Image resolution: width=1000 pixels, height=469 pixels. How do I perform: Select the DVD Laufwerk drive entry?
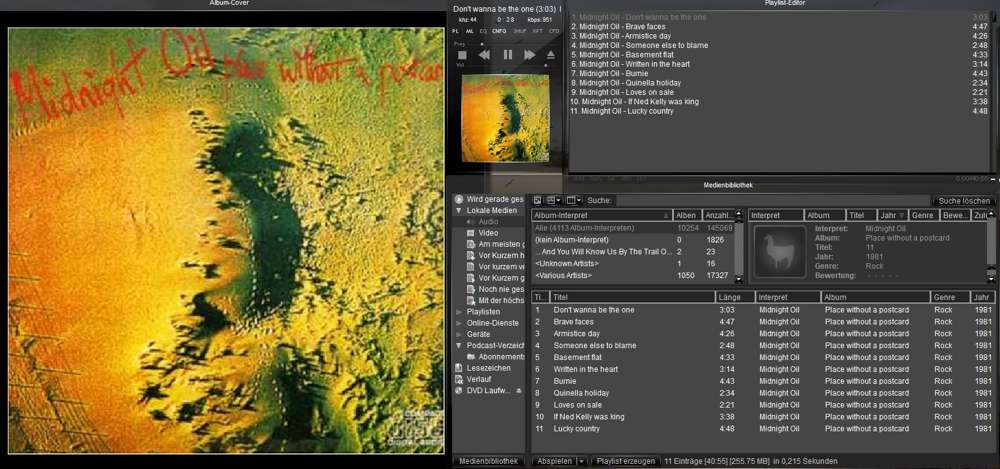point(487,390)
